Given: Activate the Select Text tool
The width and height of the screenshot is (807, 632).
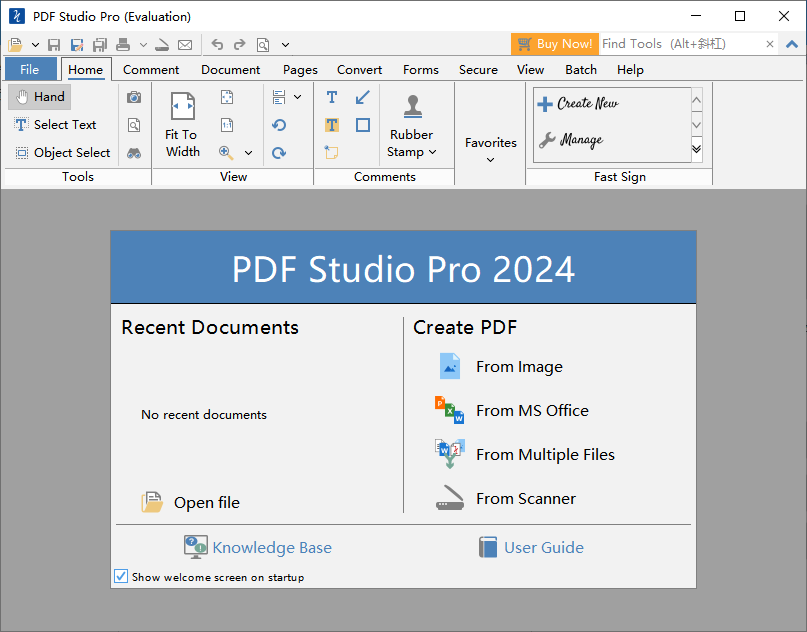Looking at the screenshot, I should [x=55, y=125].
